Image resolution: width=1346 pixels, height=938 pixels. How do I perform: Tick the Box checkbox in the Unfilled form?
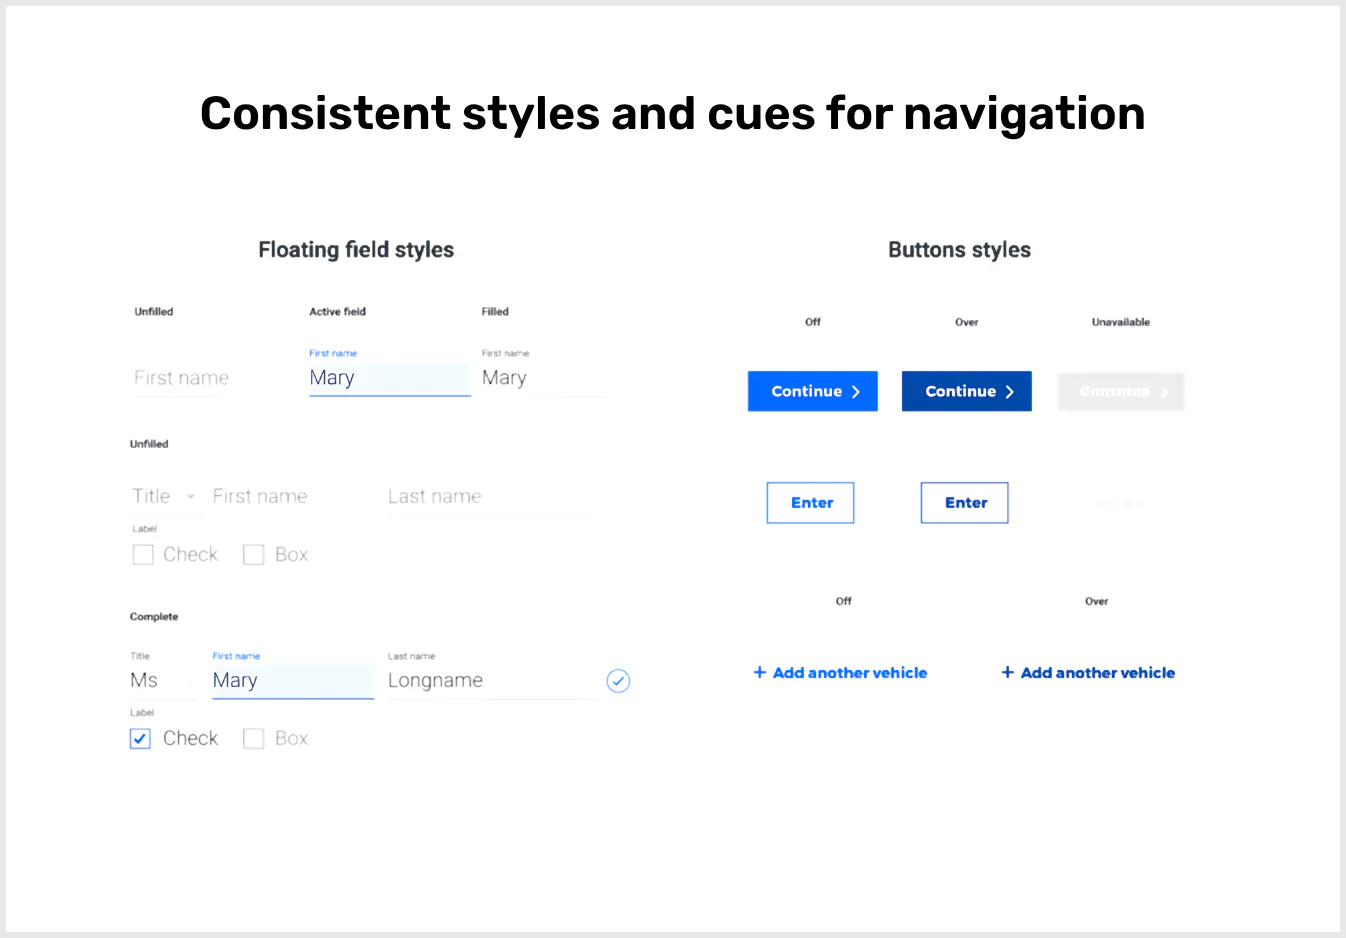point(254,555)
